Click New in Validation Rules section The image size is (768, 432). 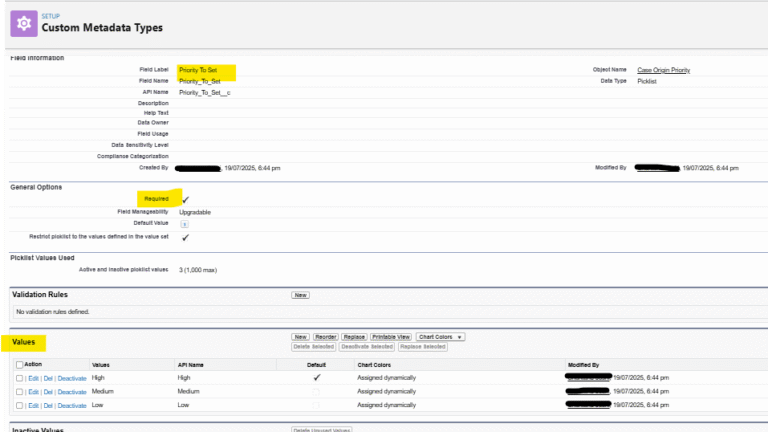pyautogui.click(x=300, y=295)
